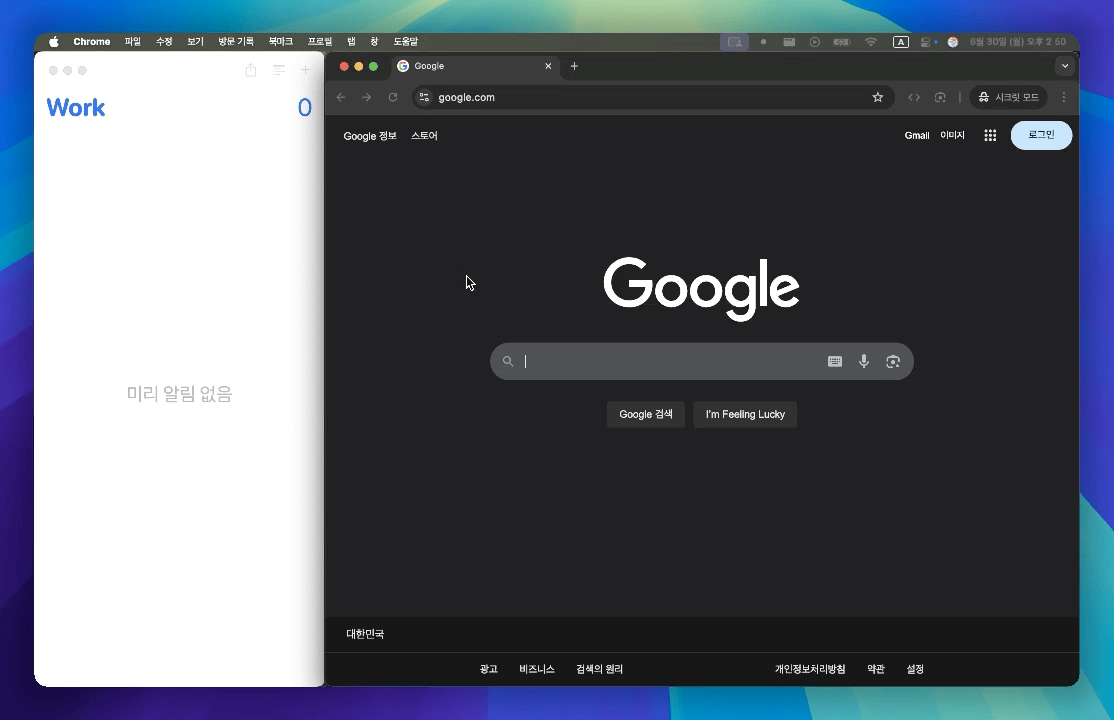Viewport: 1114px width, 720px height.
Task: Open the Google 정보 link
Action: click(370, 136)
